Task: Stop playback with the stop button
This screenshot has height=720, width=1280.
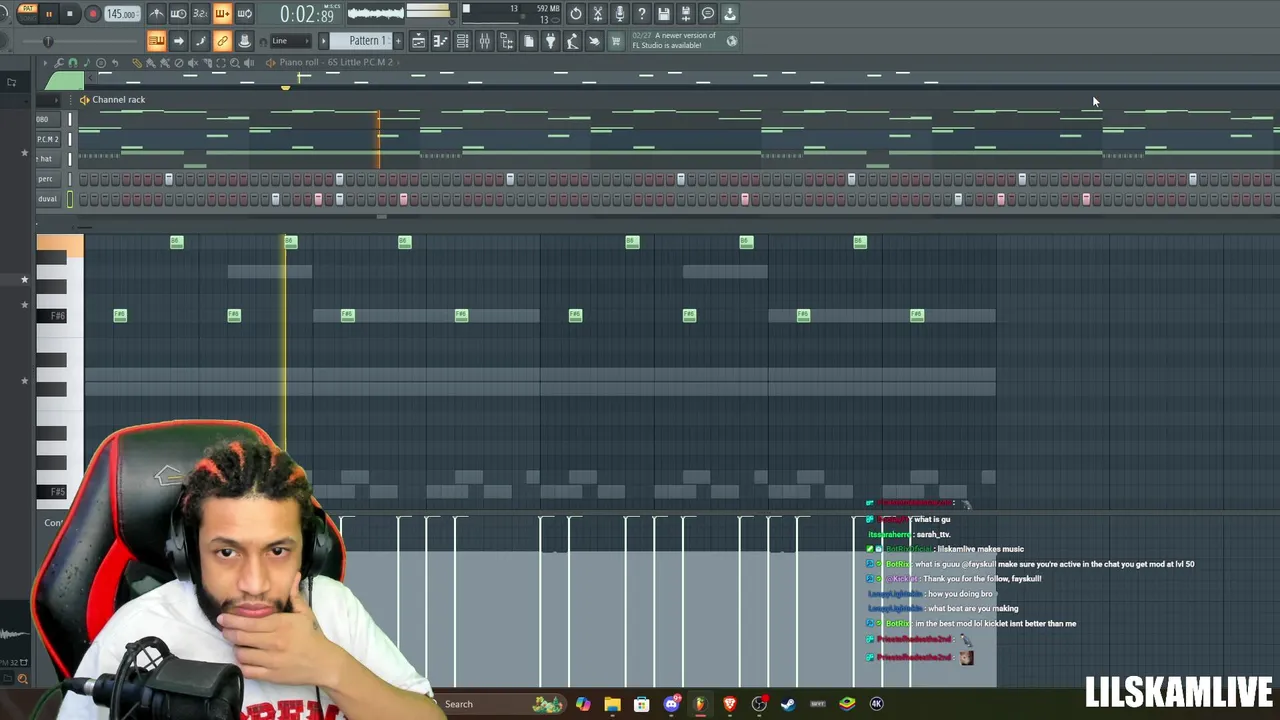Action: pyautogui.click(x=70, y=14)
